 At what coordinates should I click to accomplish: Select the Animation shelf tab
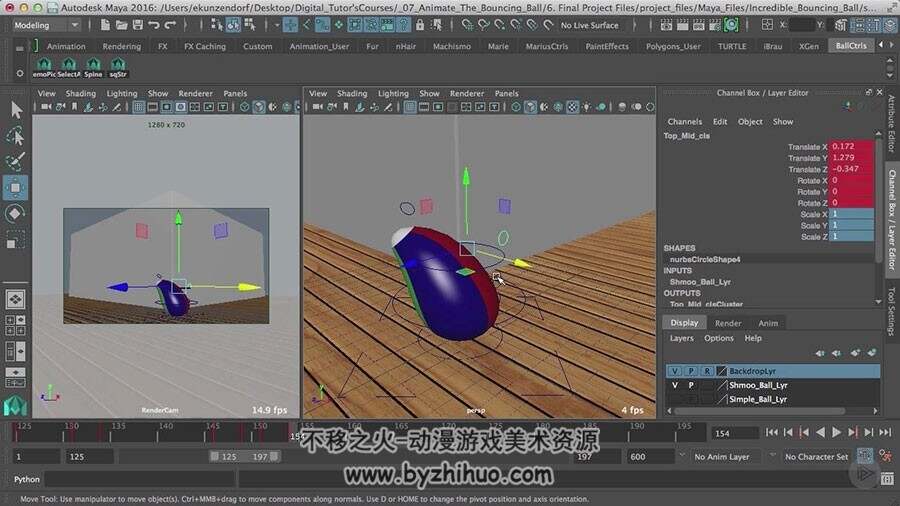pyautogui.click(x=66, y=46)
